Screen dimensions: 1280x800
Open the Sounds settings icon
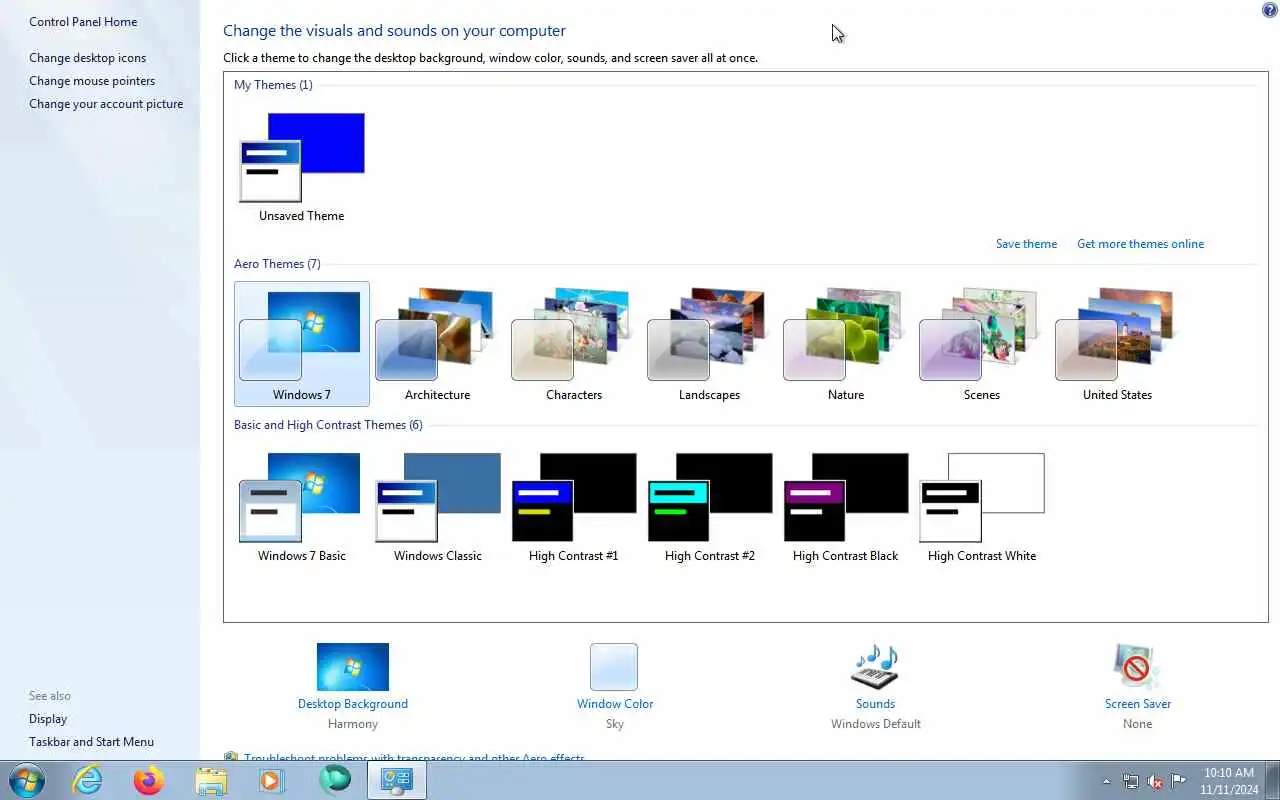coord(875,667)
